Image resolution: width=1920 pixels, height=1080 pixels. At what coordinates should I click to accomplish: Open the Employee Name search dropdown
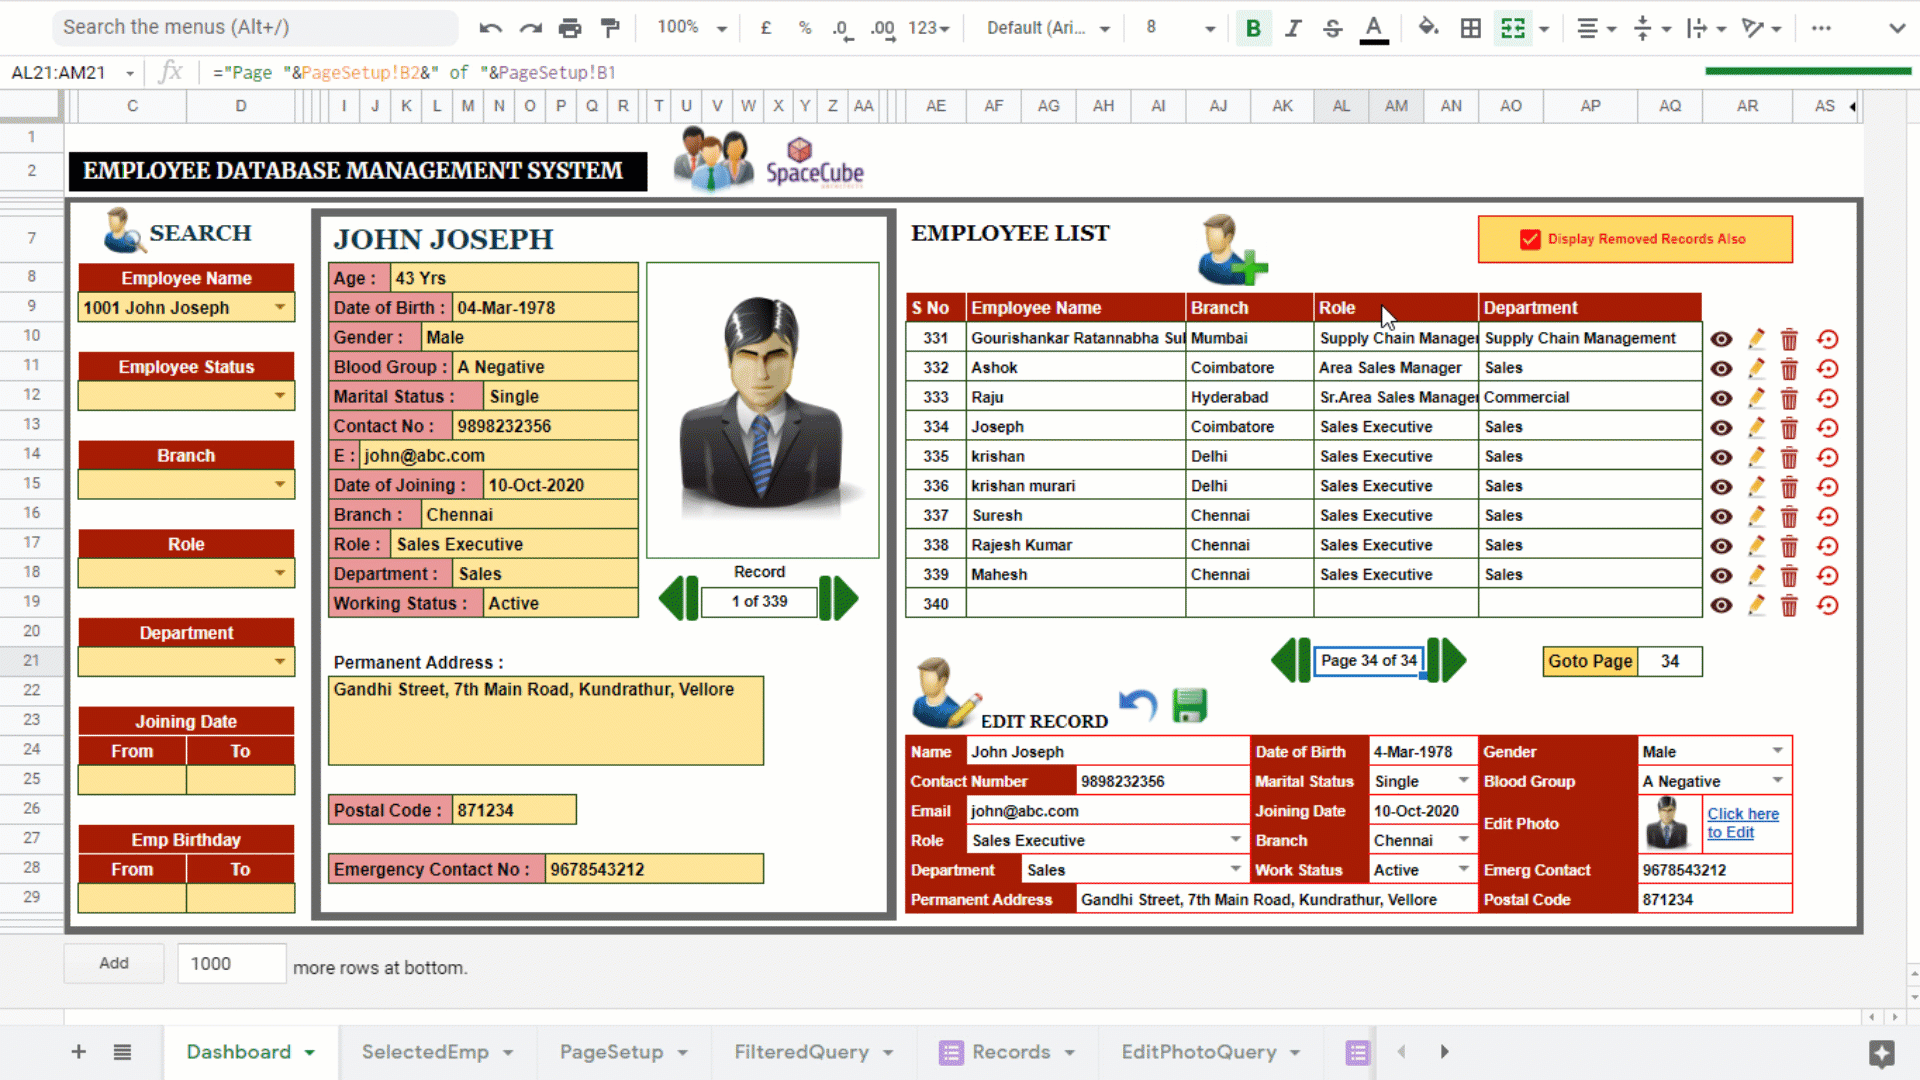pyautogui.click(x=280, y=307)
